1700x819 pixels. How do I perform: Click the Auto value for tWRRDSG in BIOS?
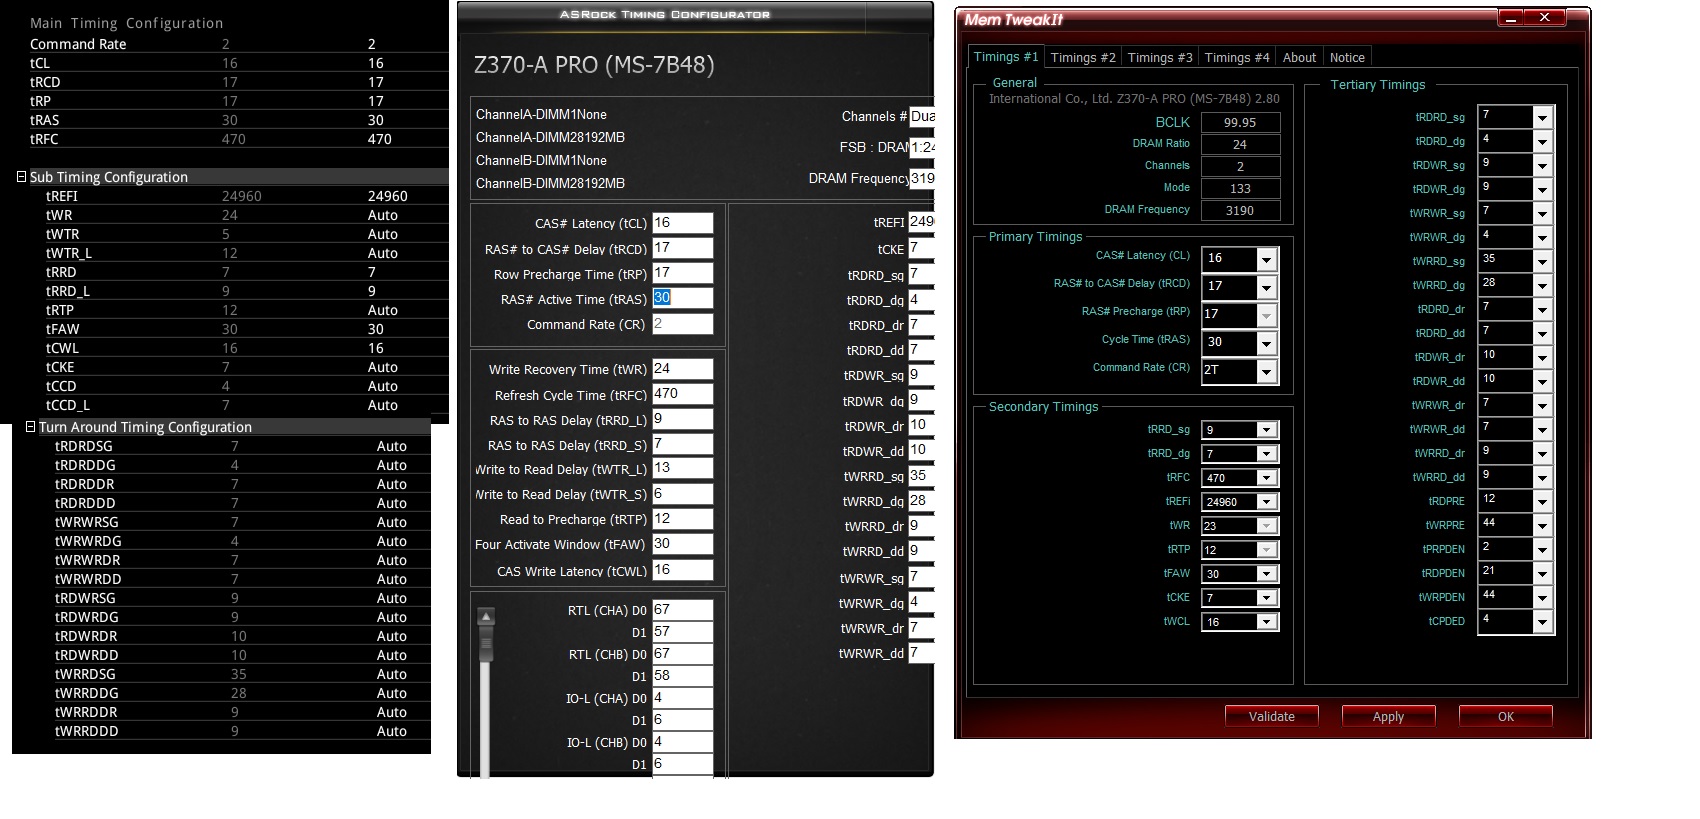coord(392,674)
